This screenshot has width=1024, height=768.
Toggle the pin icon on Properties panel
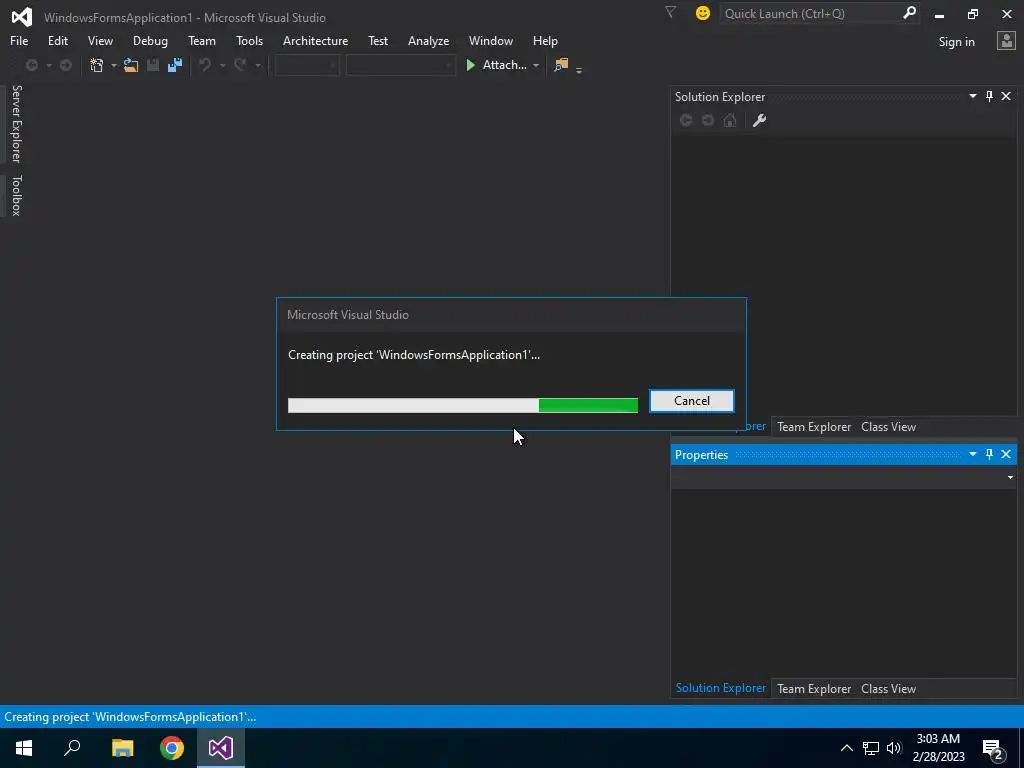(x=989, y=454)
